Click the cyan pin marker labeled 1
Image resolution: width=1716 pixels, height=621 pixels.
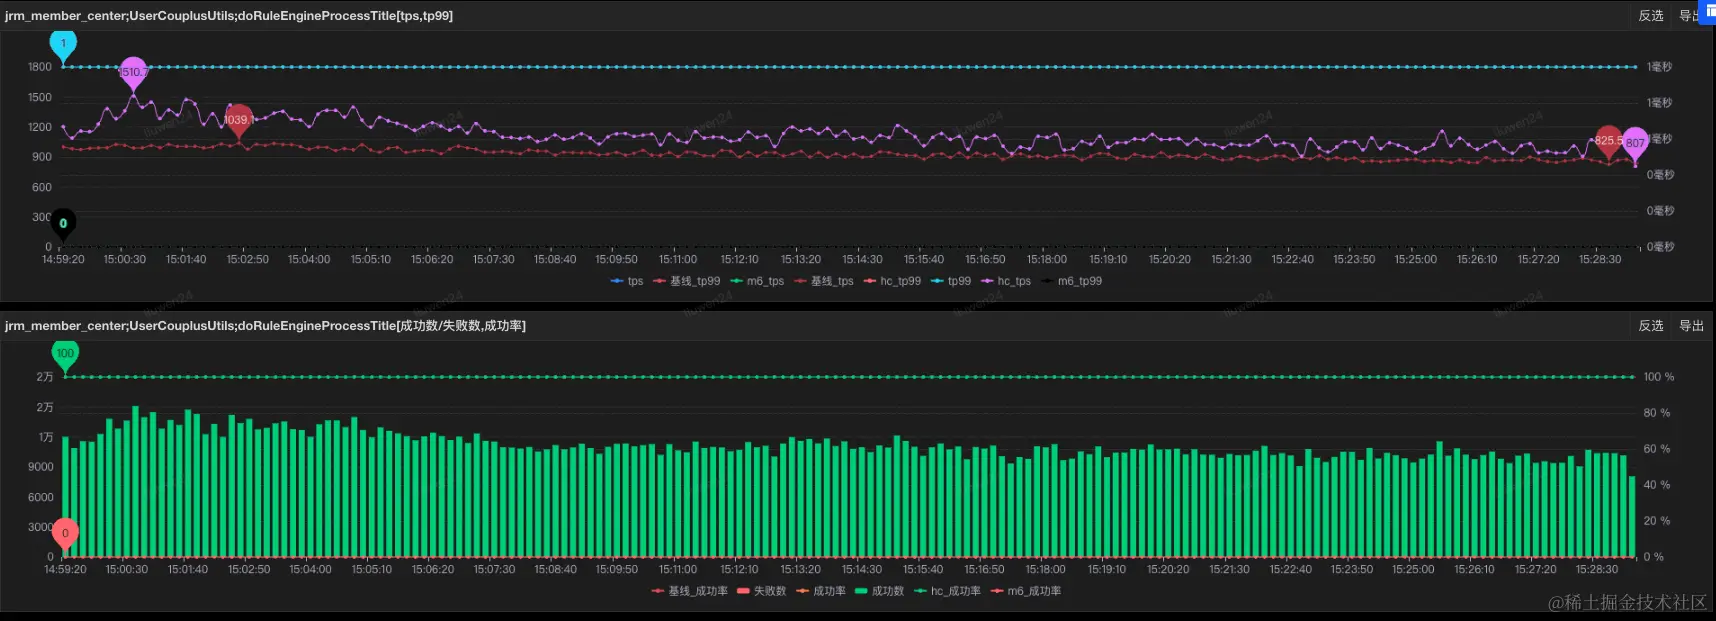coord(63,45)
